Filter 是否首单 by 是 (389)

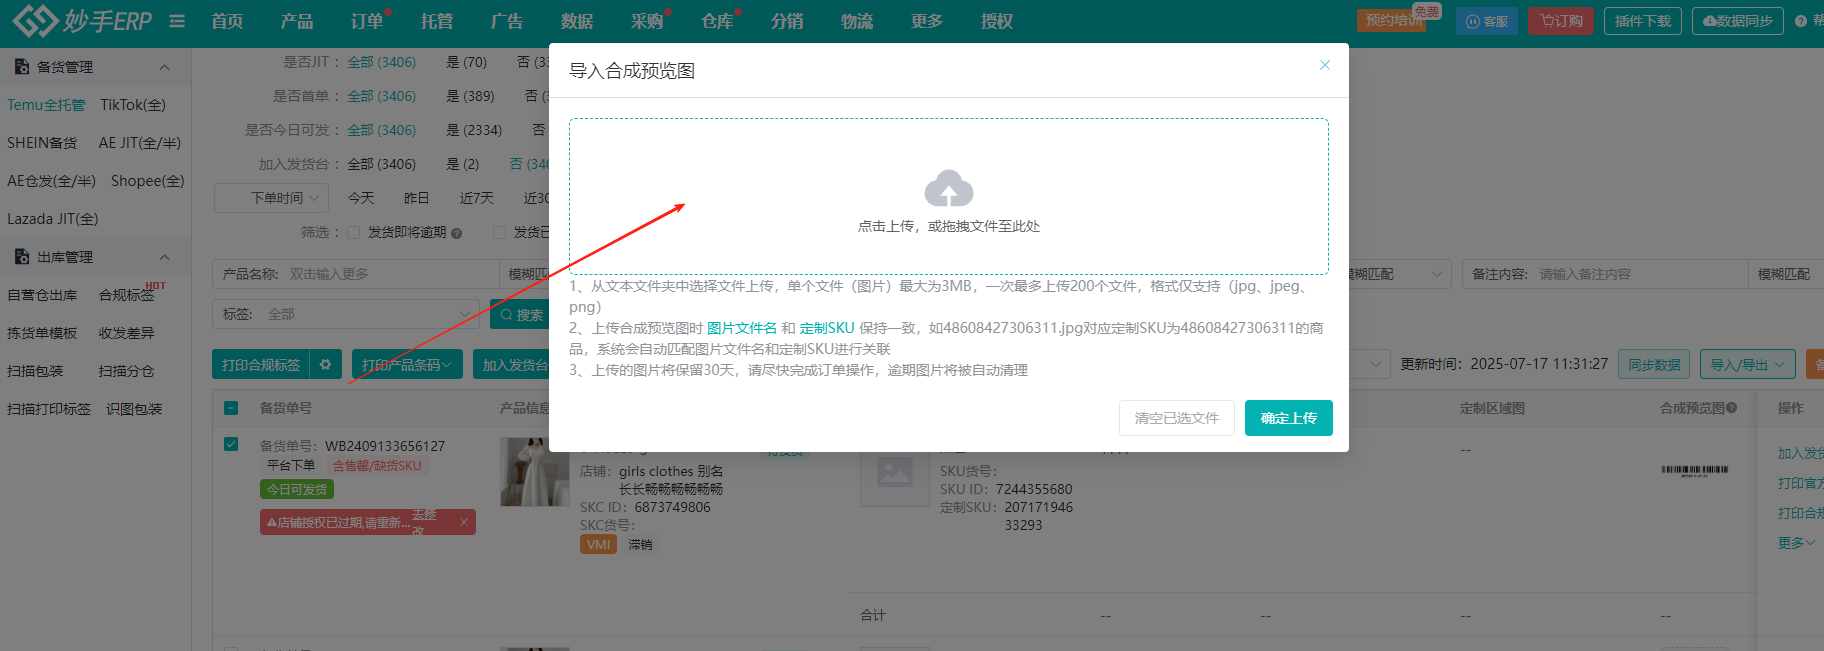pyautogui.click(x=470, y=96)
